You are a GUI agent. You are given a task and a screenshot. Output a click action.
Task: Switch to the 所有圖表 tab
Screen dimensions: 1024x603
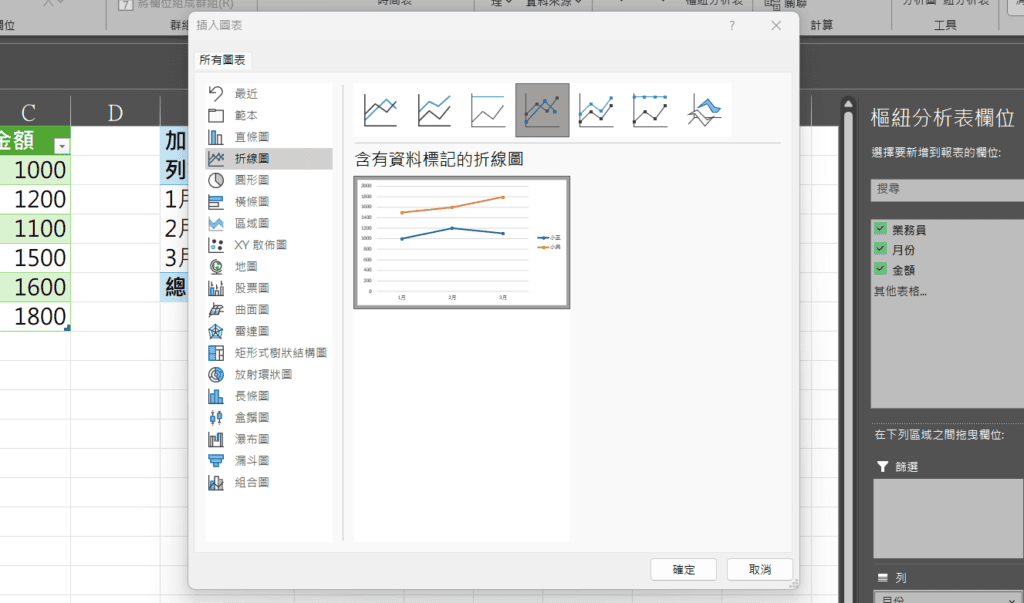click(222, 60)
